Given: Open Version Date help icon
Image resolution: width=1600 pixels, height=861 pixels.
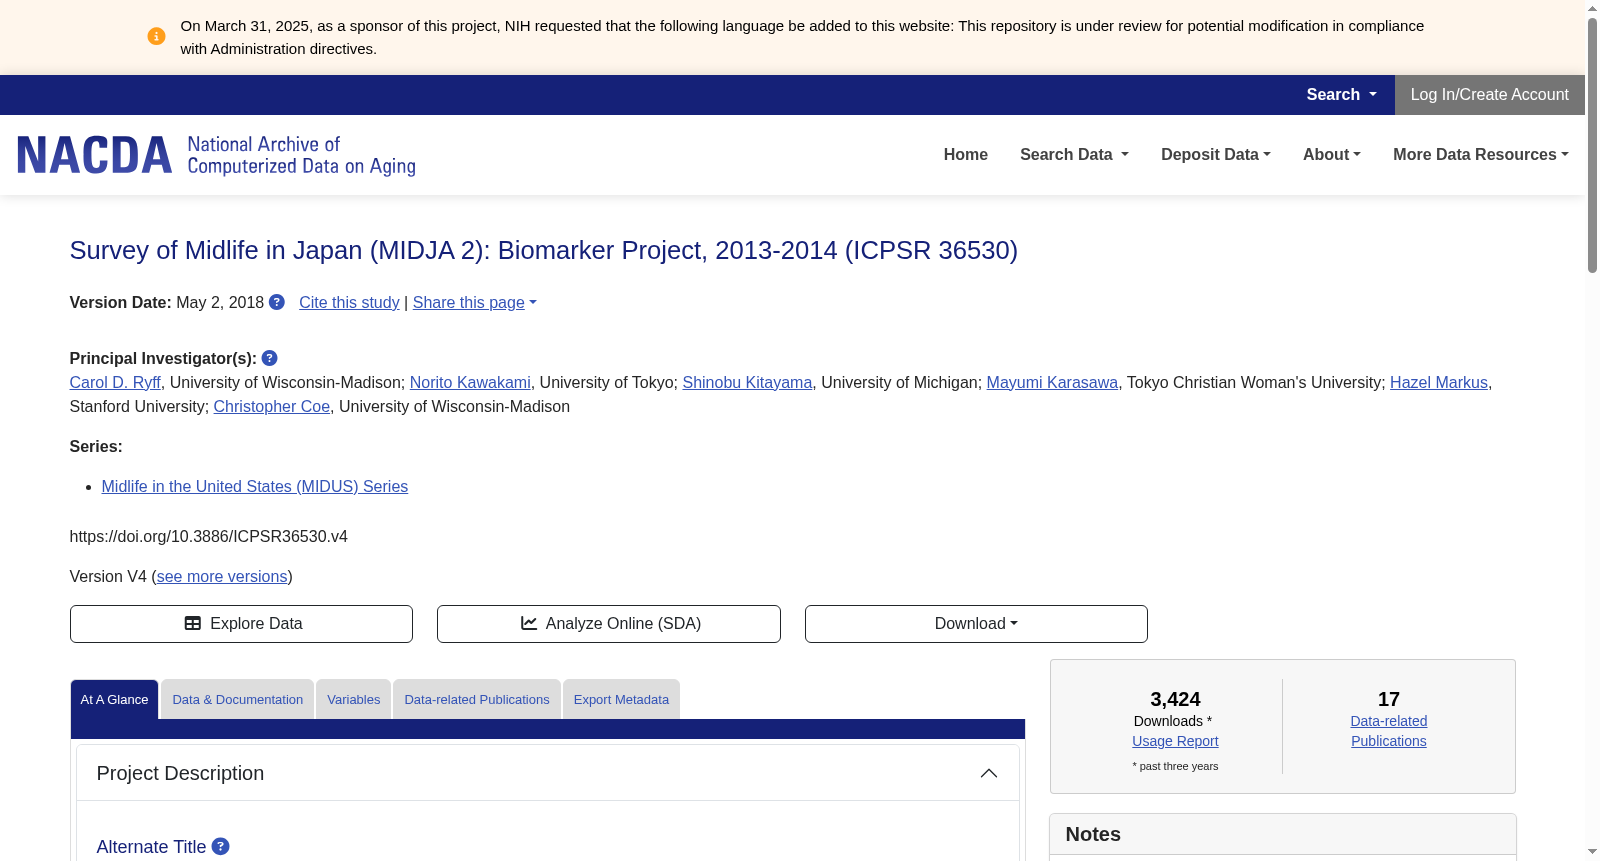Looking at the screenshot, I should pos(277,302).
